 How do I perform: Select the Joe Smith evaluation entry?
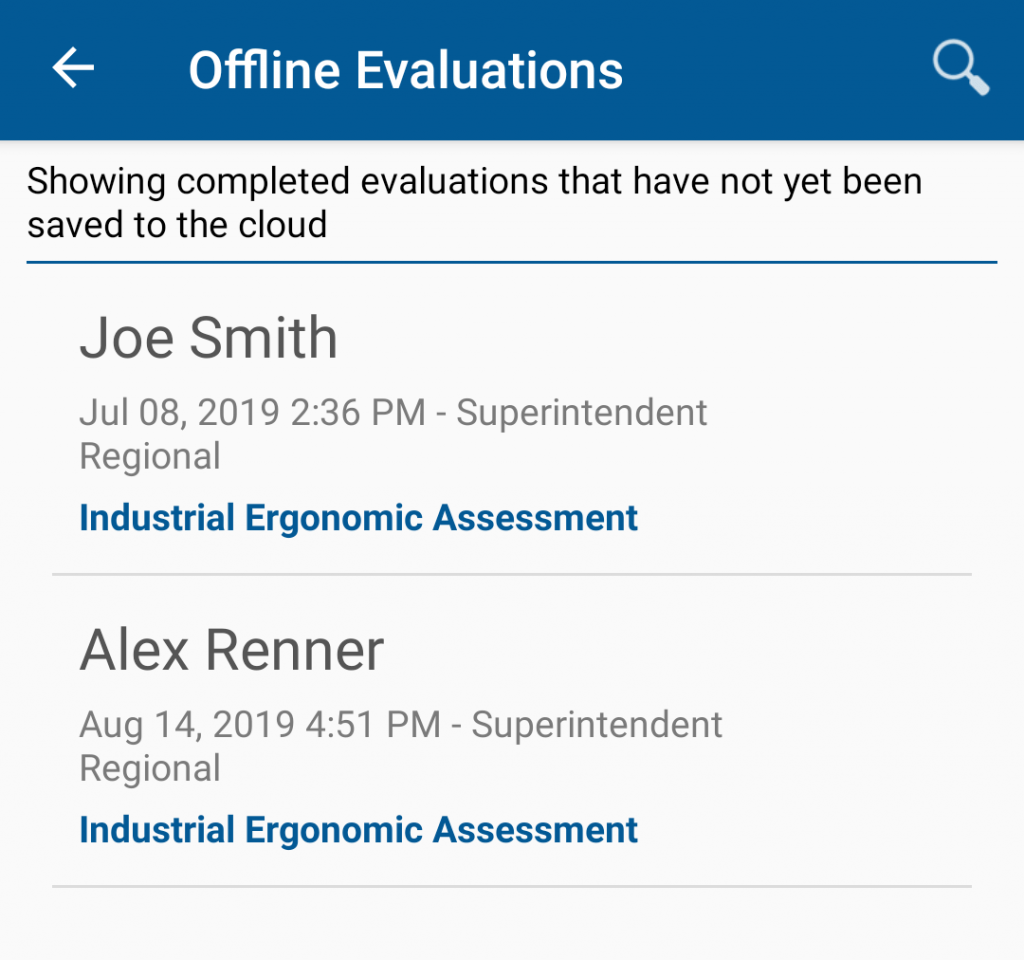pos(400,420)
